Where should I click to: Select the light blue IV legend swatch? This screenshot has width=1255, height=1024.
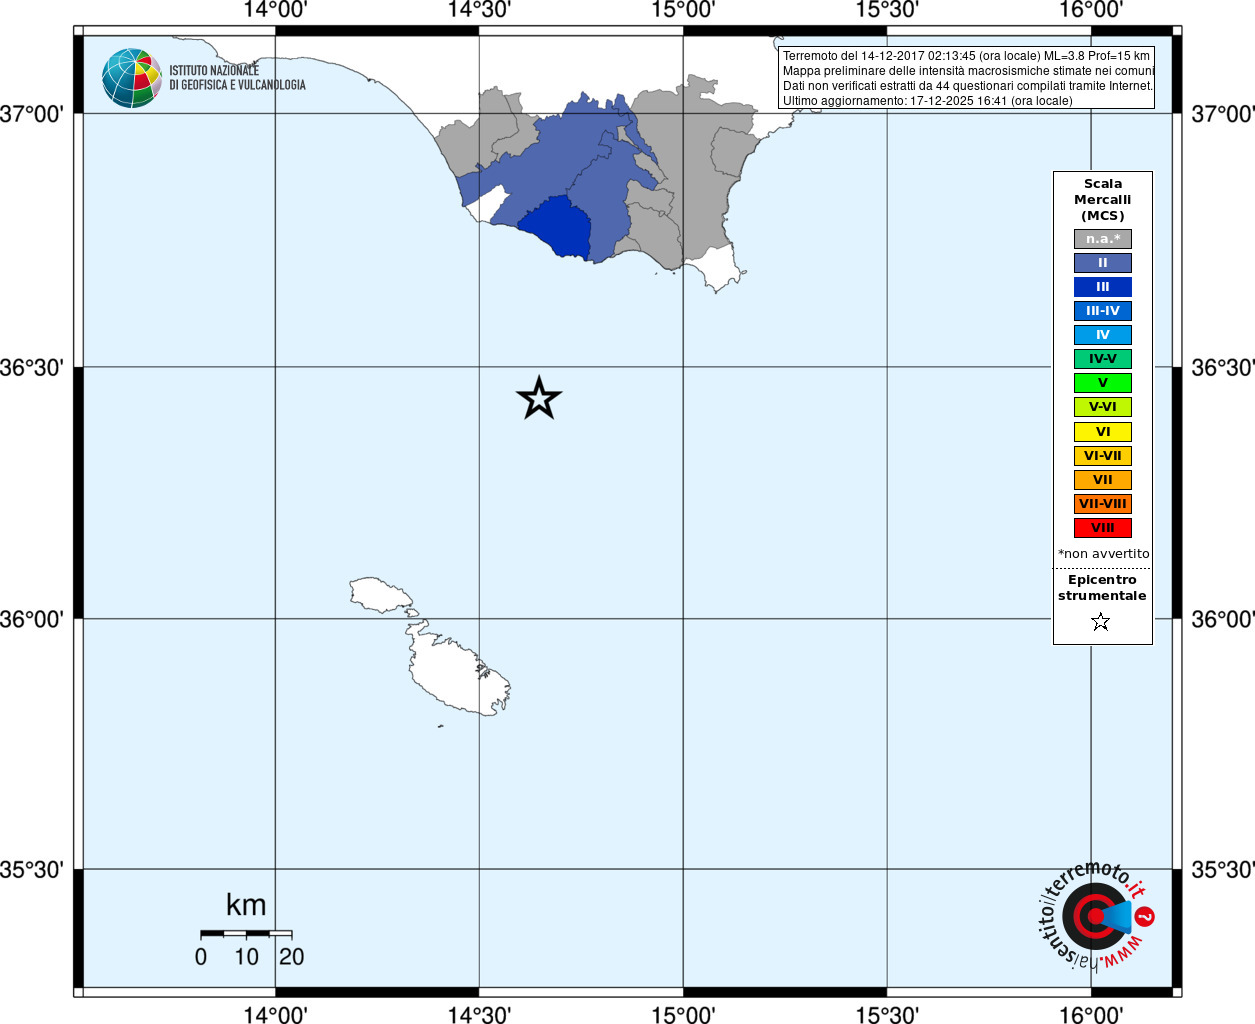pos(1103,335)
